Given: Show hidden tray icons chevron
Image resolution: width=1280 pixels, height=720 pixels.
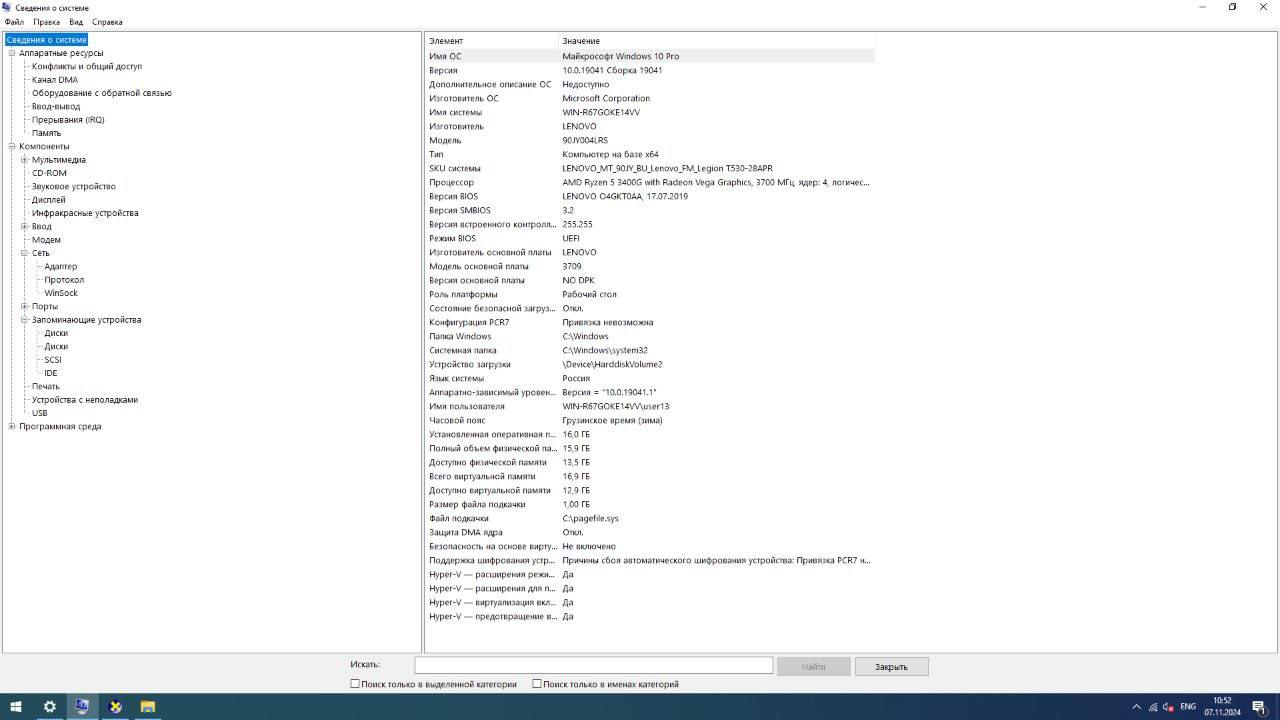Looking at the screenshot, I should pos(1136,707).
